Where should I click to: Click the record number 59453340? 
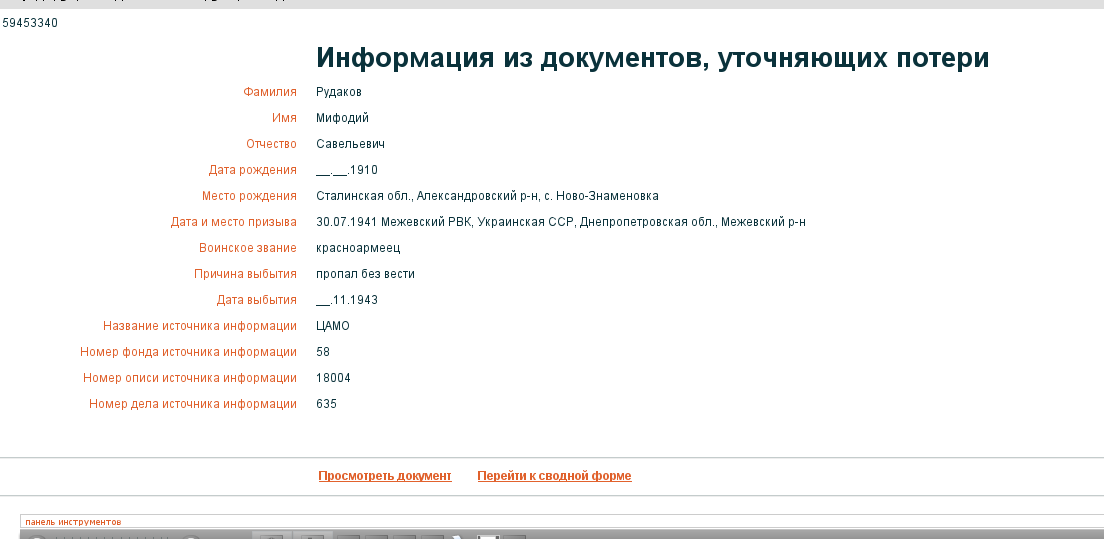[x=30, y=23]
